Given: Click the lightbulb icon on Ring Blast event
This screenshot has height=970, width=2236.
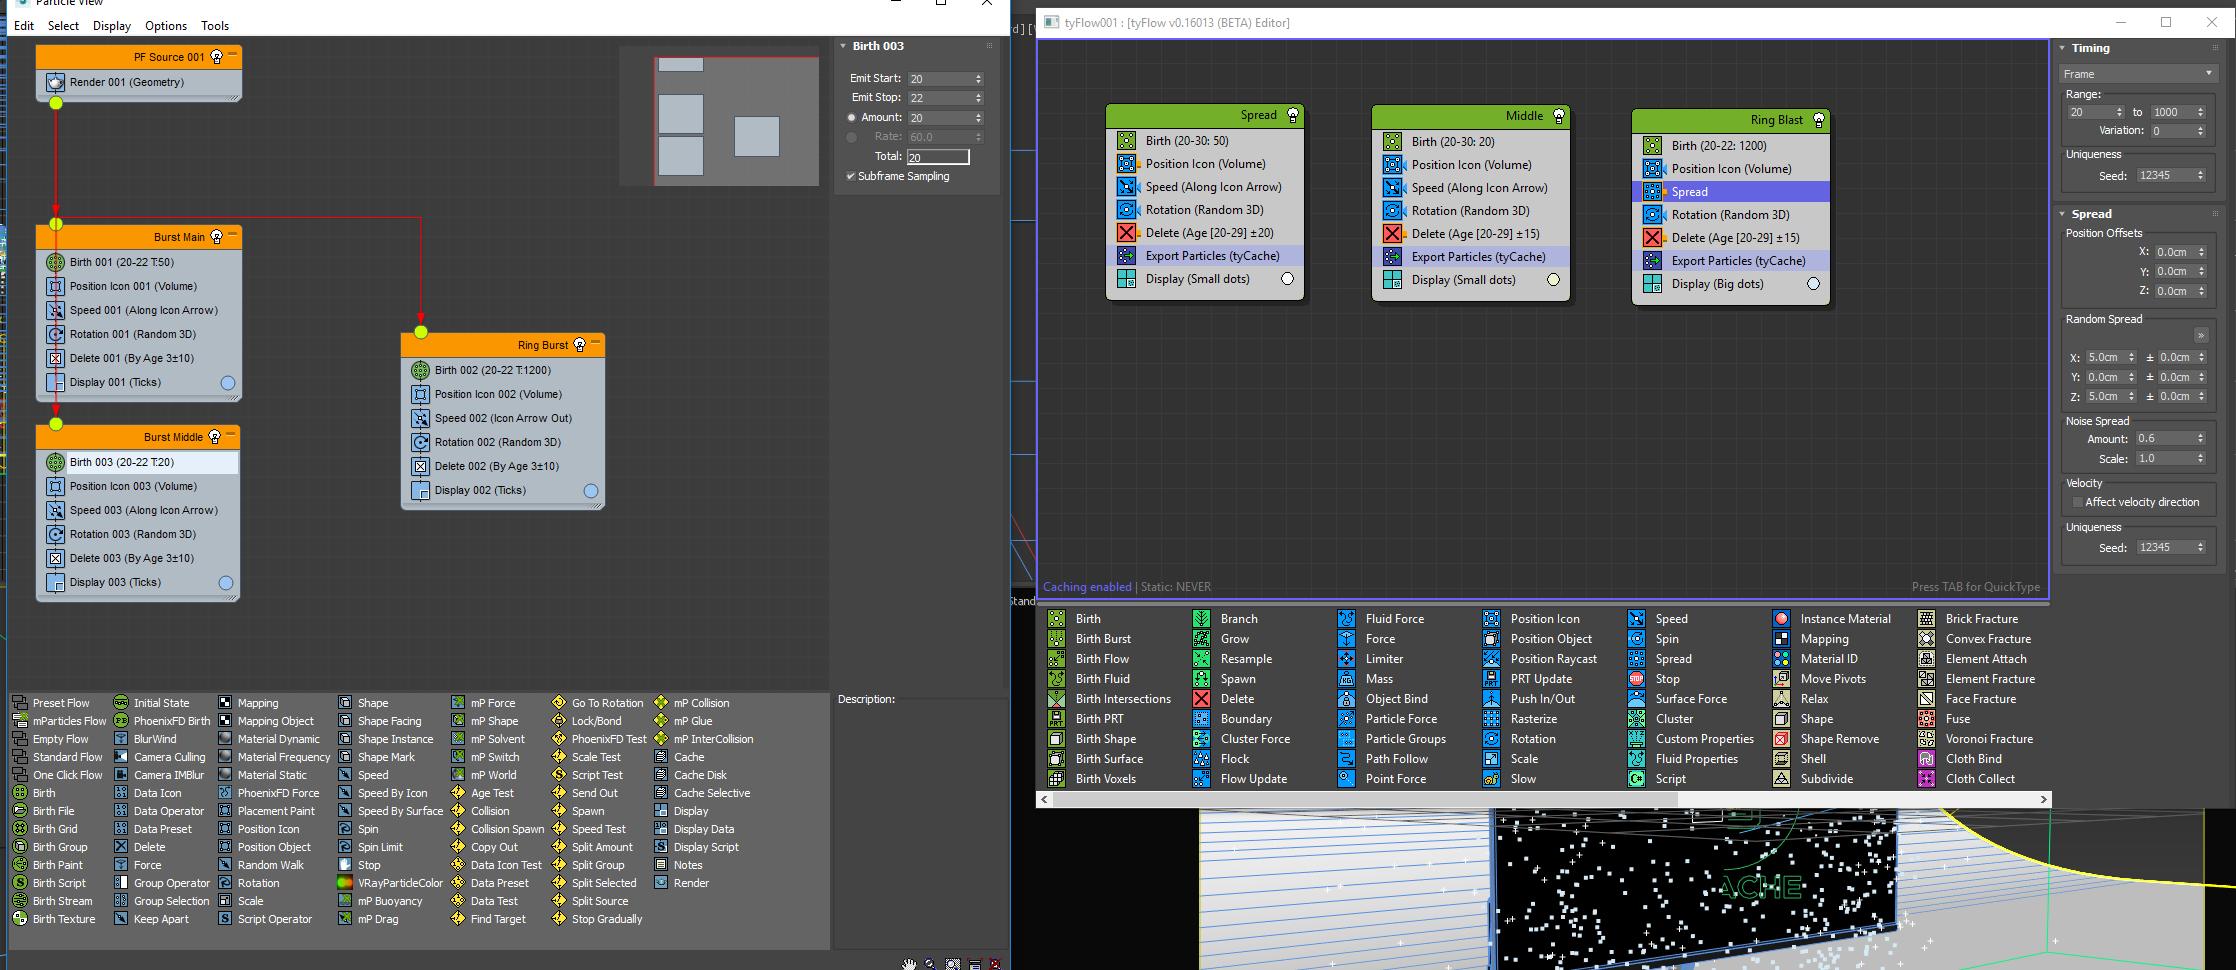Looking at the screenshot, I should coord(1818,120).
